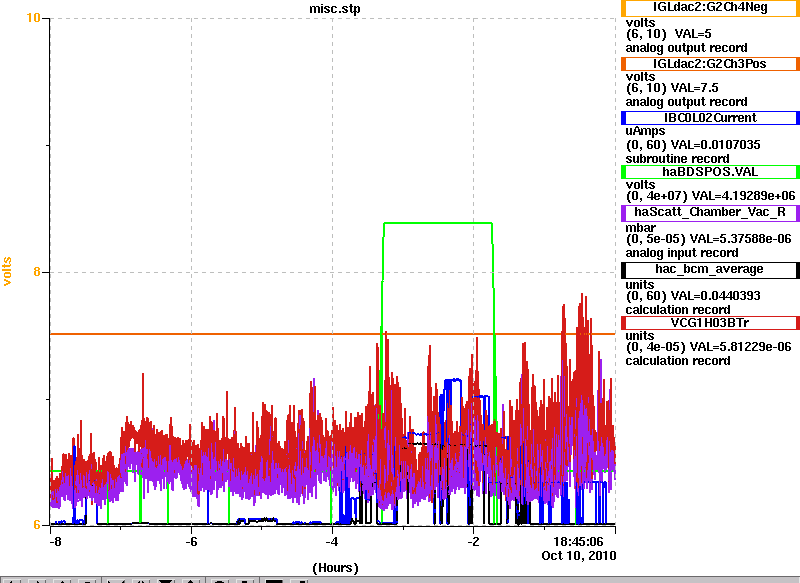
Task: Click the x-axis tick label -2
Action: click(473, 542)
